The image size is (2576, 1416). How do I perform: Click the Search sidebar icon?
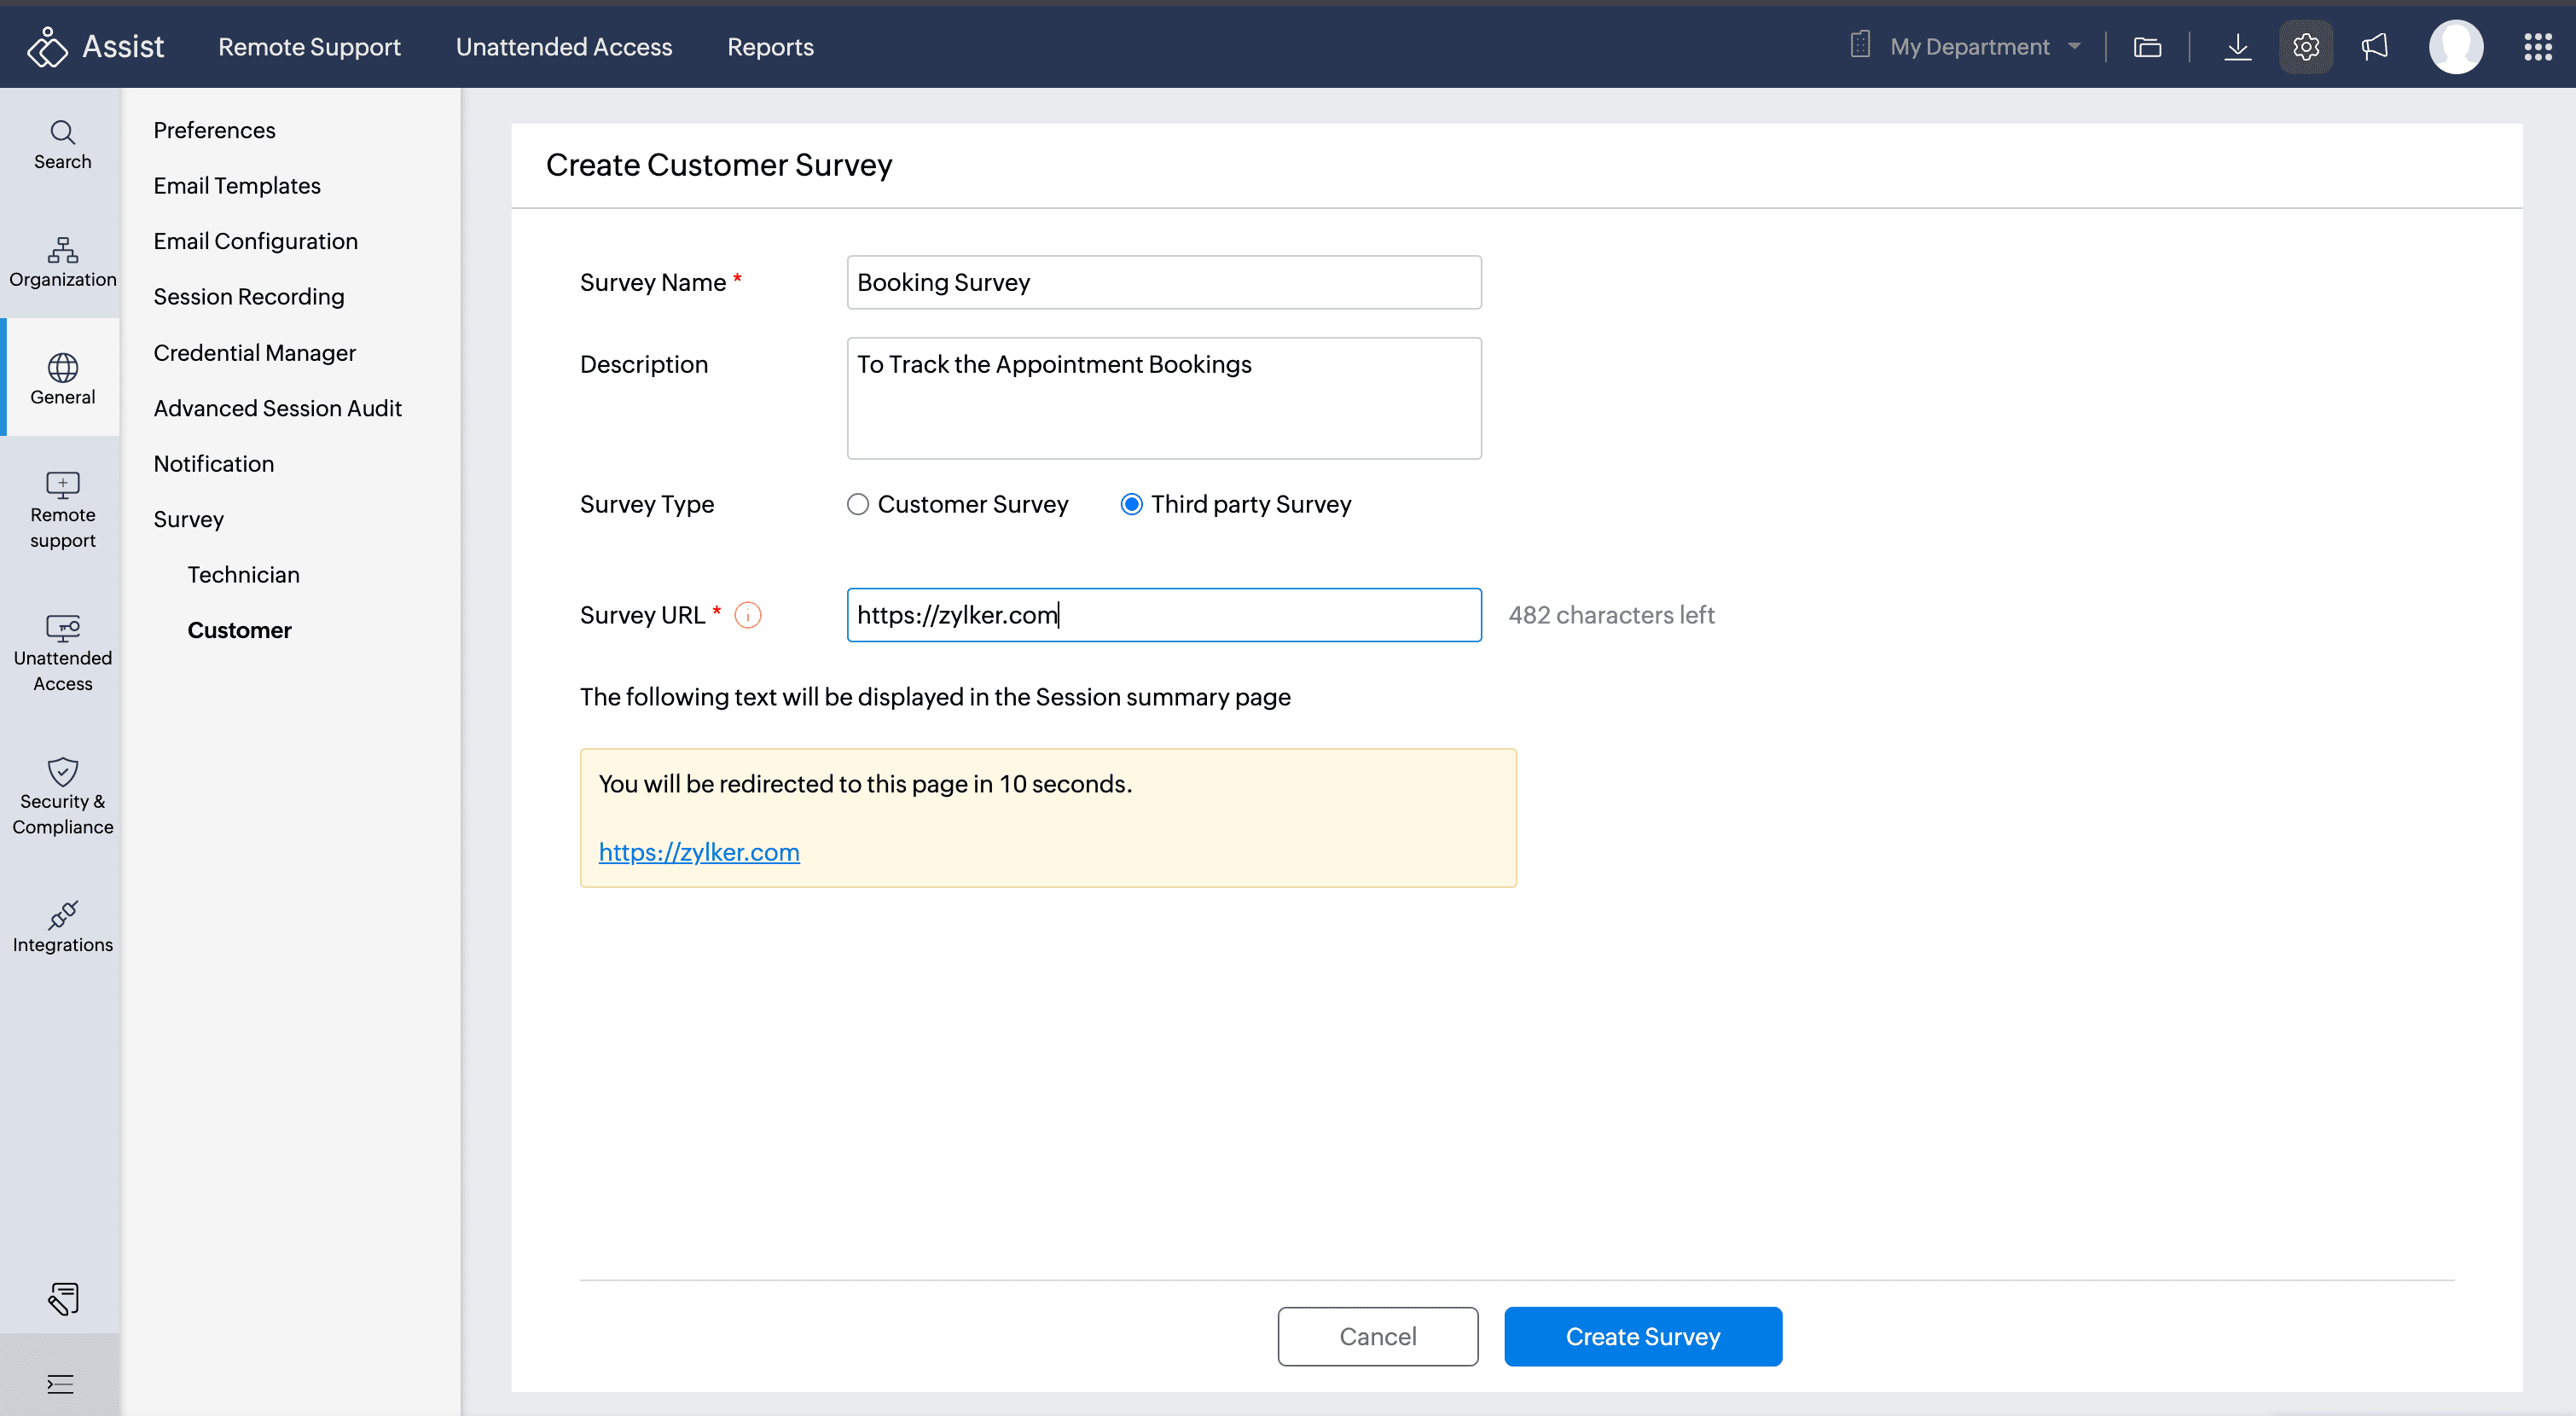pos(62,145)
